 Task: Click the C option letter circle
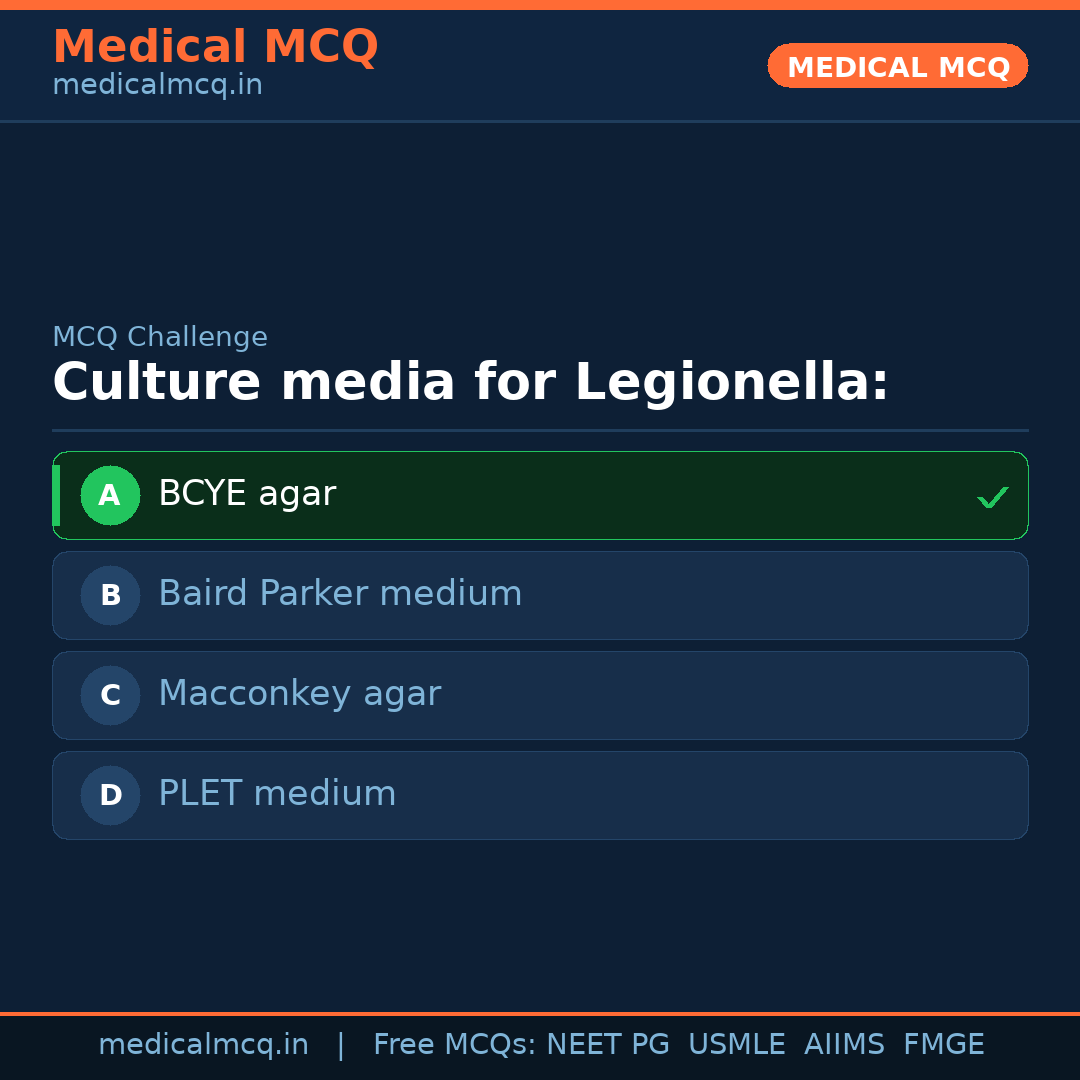[x=110, y=695]
